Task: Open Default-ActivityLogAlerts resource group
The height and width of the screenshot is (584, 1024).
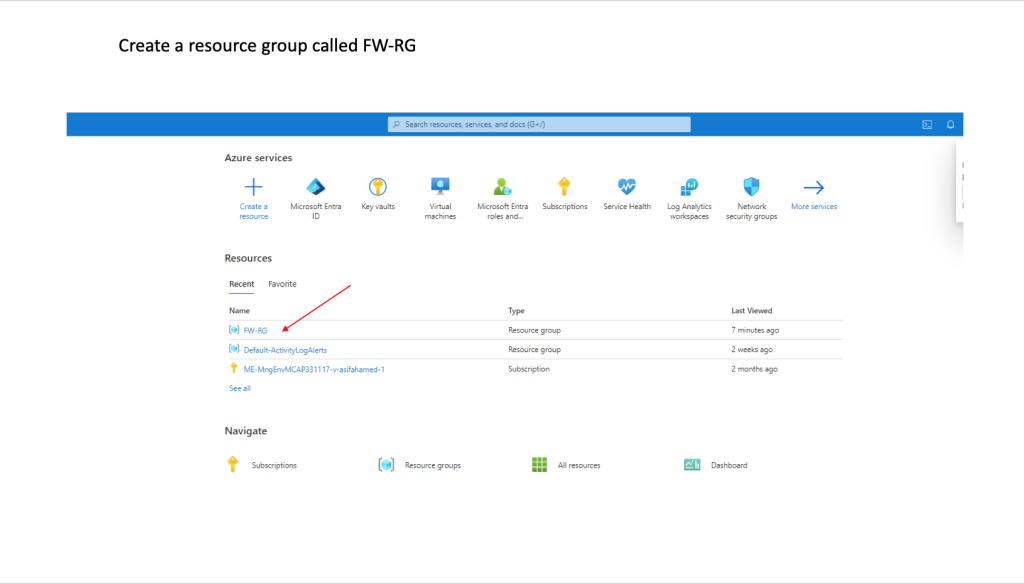Action: 285,350
